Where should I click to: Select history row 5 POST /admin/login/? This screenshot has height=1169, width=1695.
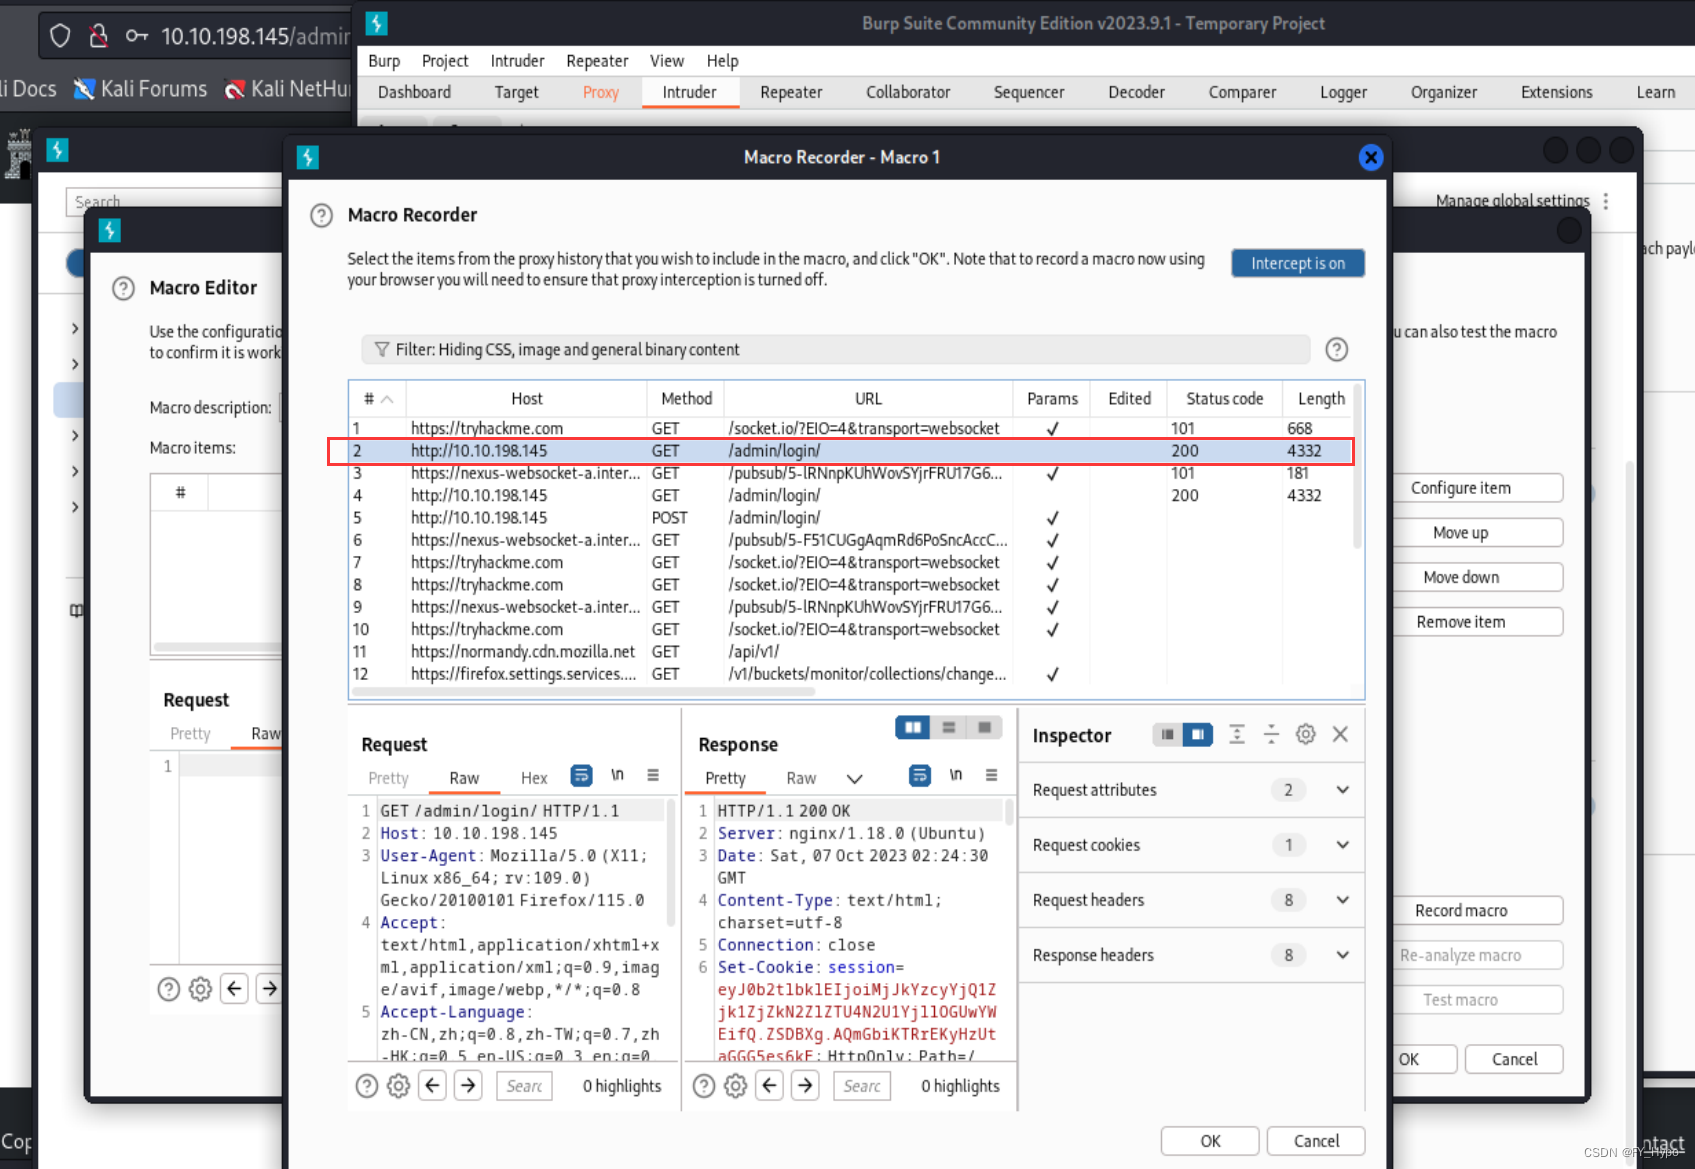click(x=851, y=518)
